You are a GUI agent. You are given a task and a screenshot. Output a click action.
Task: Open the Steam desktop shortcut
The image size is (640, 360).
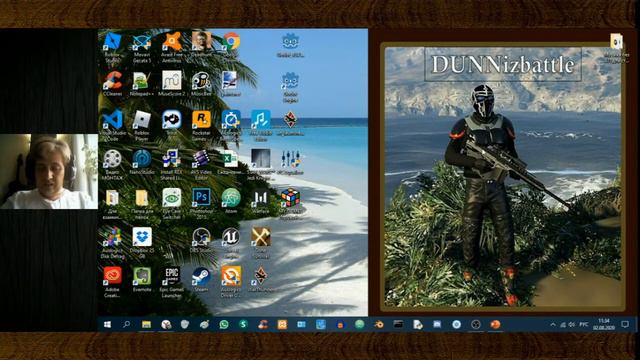click(201, 279)
